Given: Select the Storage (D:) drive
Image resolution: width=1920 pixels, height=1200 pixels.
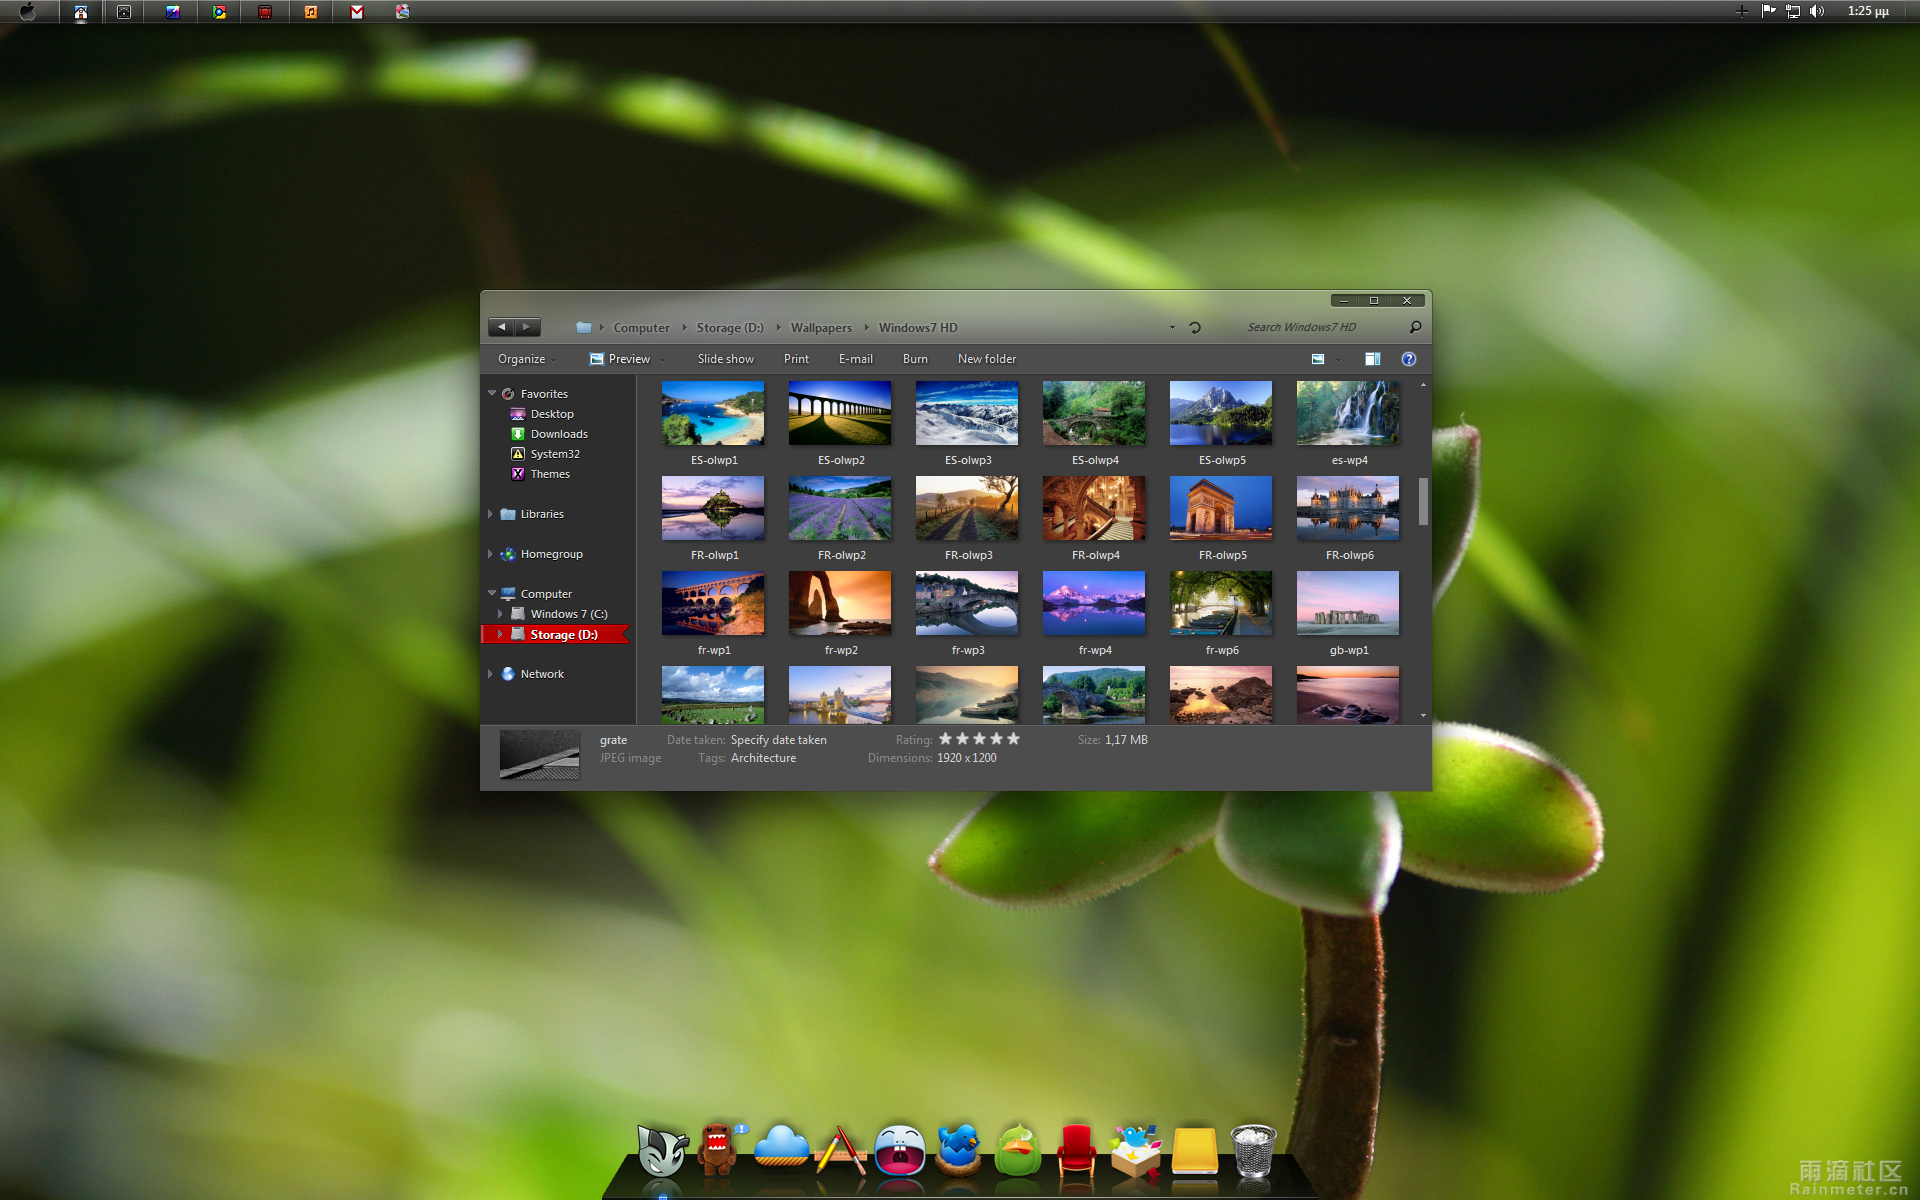Looking at the screenshot, I should click(558, 635).
